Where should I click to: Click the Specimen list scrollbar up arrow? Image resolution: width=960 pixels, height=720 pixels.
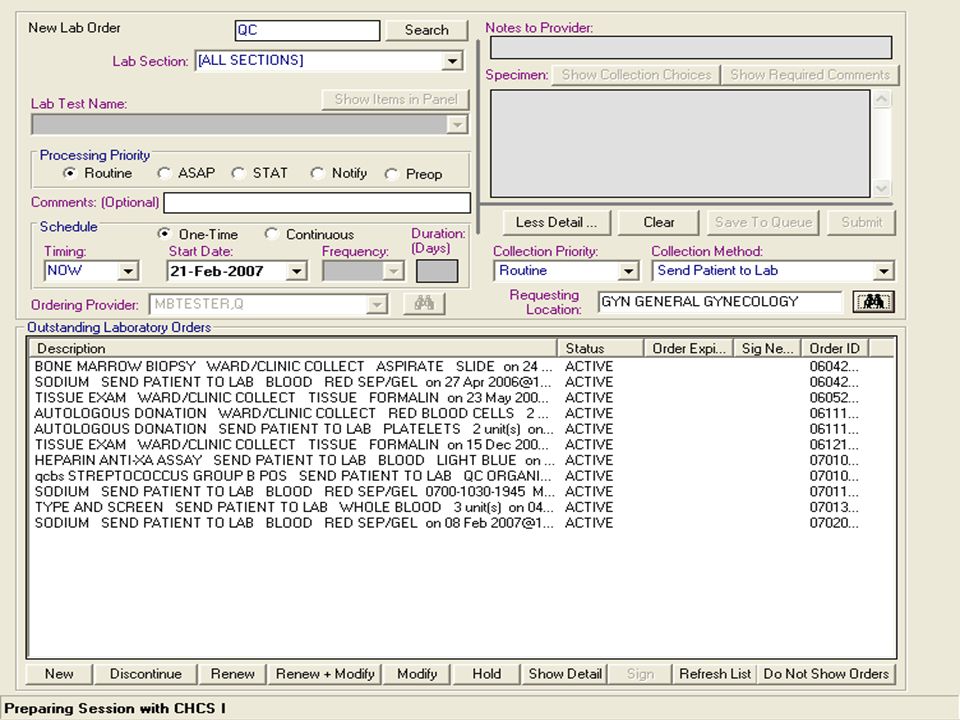pos(881,100)
